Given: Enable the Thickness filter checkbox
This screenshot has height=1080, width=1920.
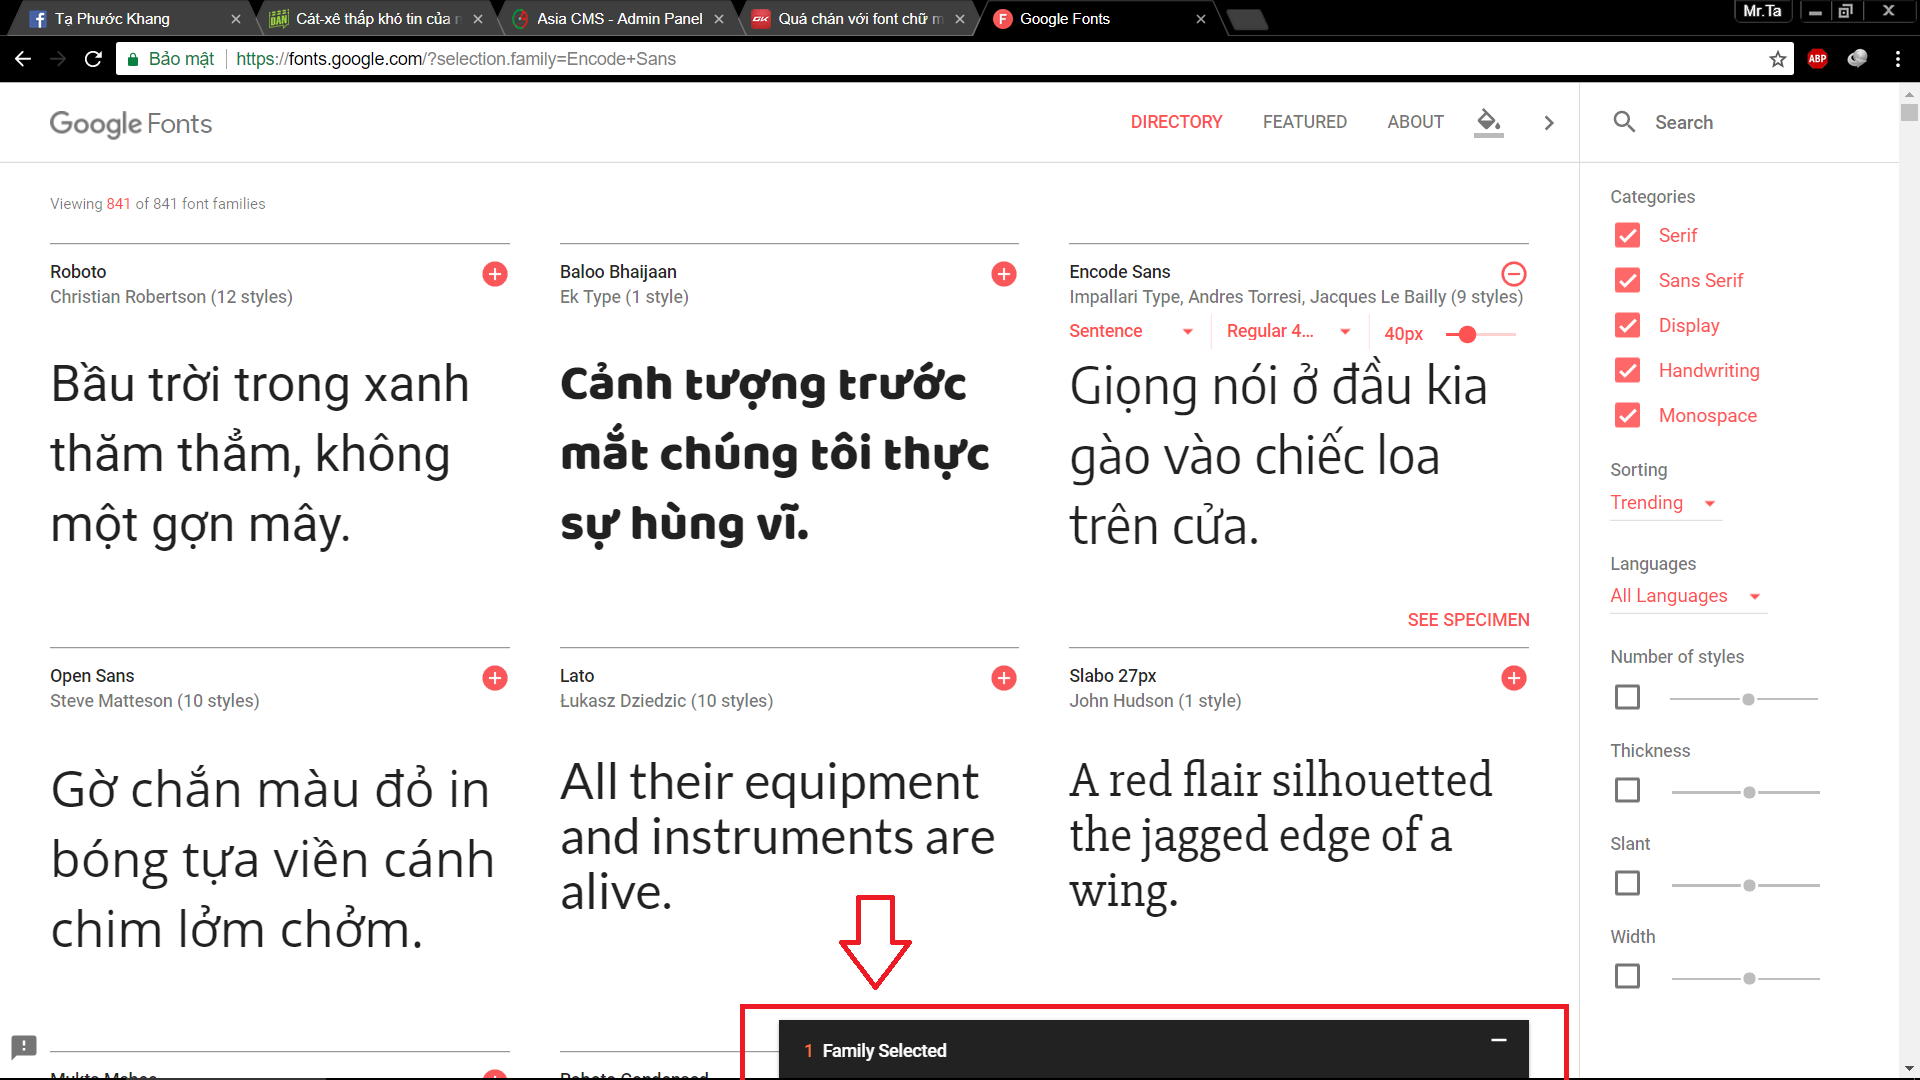Looking at the screenshot, I should (x=1627, y=790).
